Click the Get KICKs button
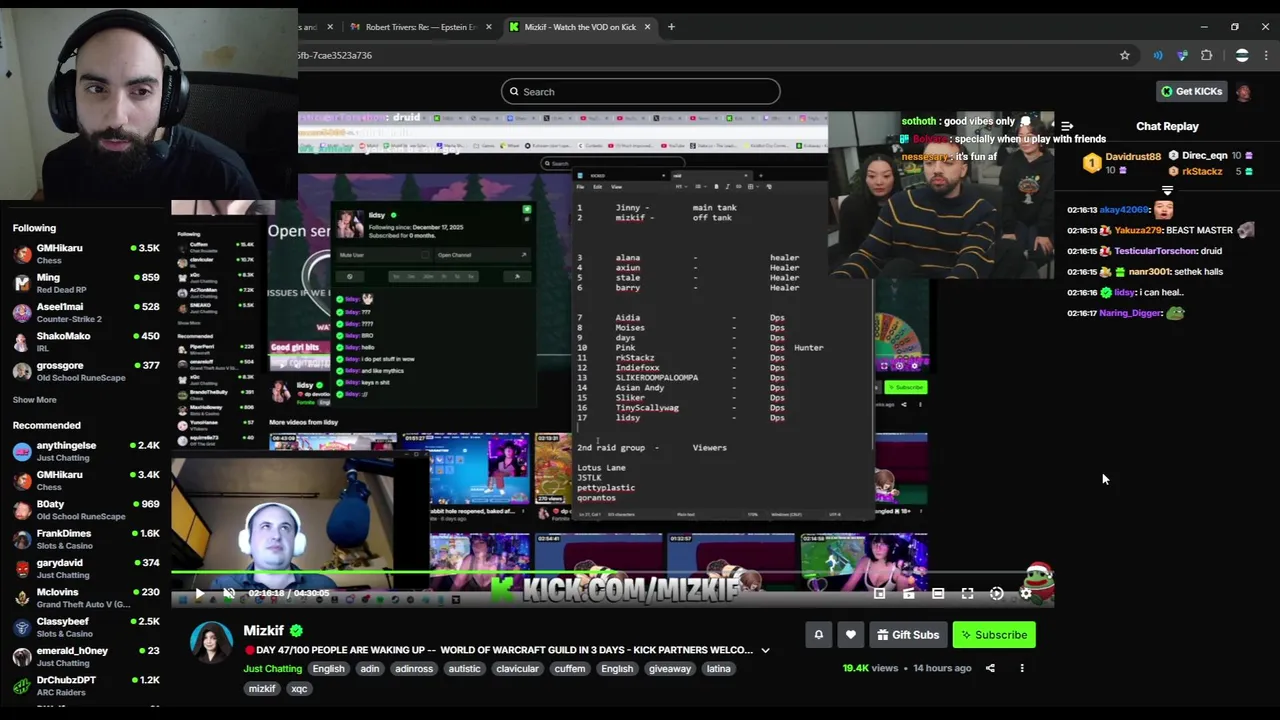Viewport: 1280px width, 720px height. tap(1191, 92)
